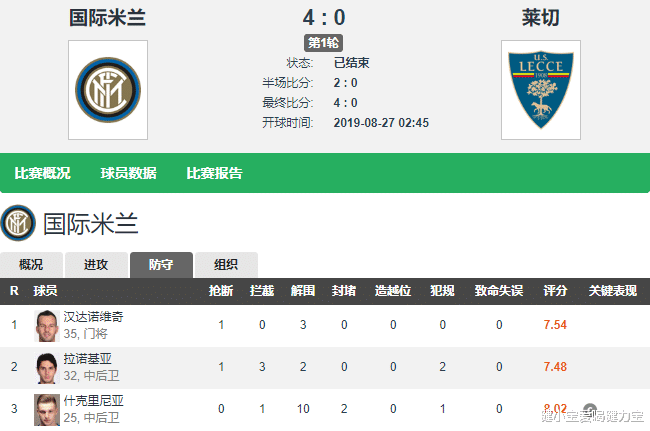Image resolution: width=650 pixels, height=431 pixels.
Task: Switch to the 组织 tab
Action: tap(225, 265)
